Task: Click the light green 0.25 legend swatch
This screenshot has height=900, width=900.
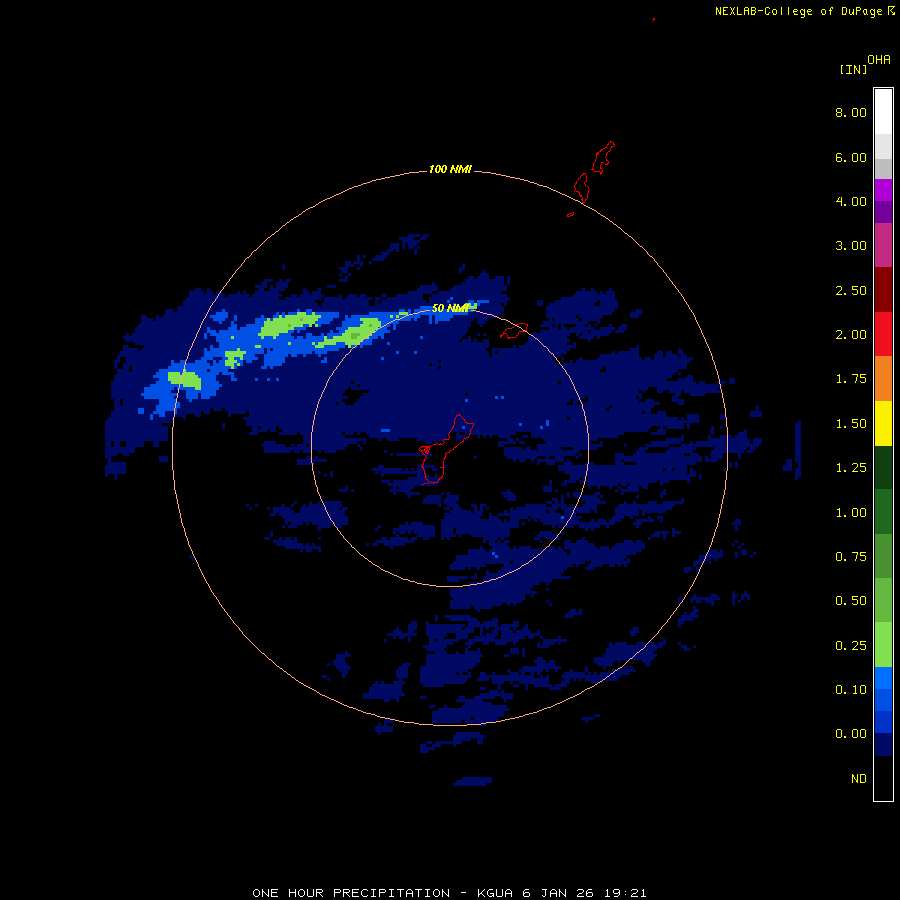Action: [883, 645]
